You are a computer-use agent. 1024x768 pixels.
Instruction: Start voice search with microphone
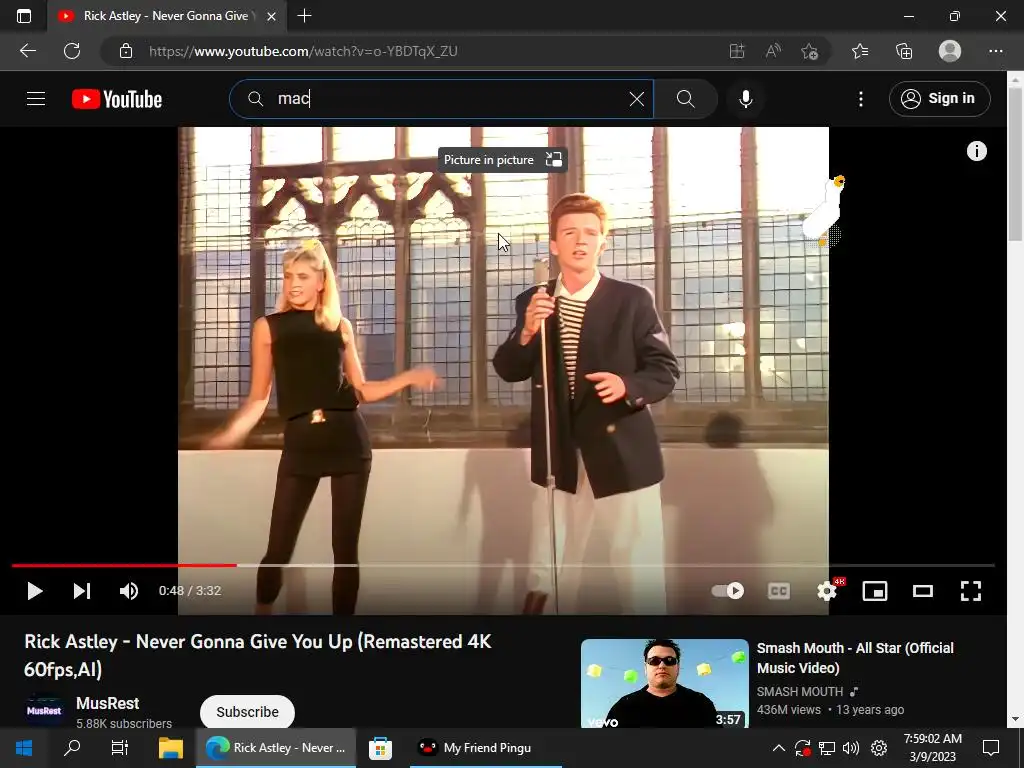click(746, 99)
